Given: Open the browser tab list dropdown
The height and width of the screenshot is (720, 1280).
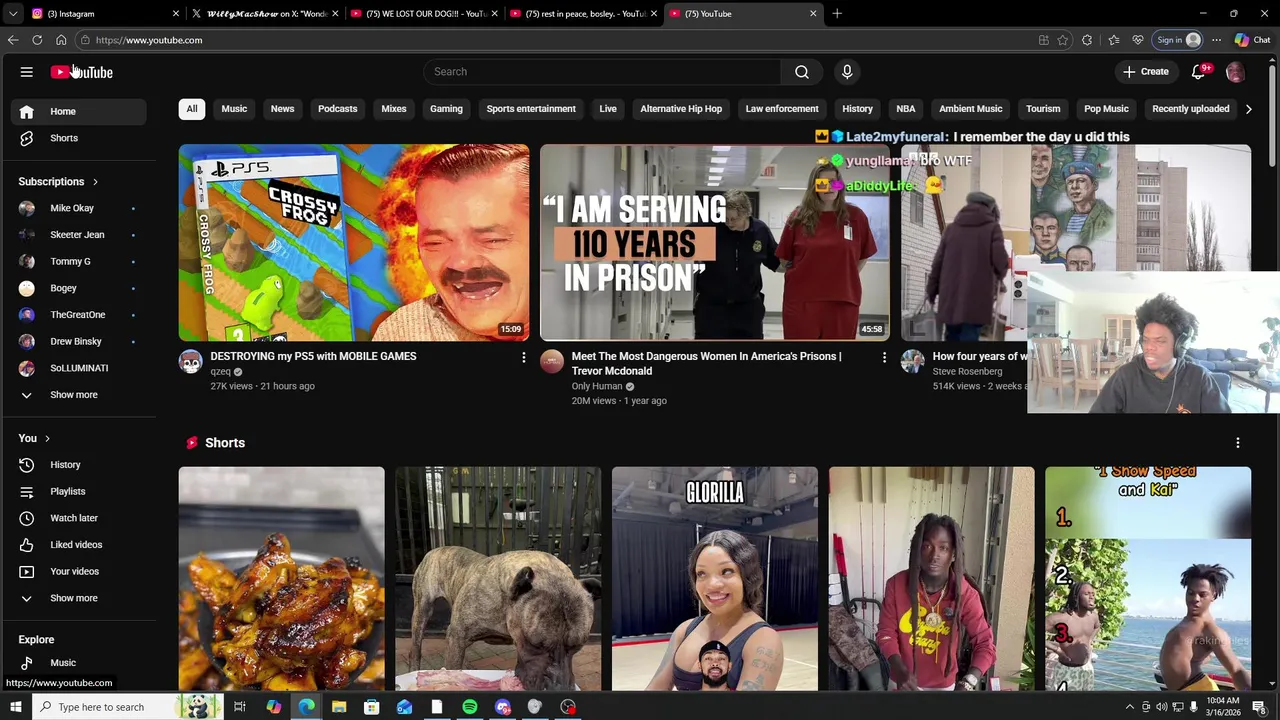Looking at the screenshot, I should pyautogui.click(x=13, y=14).
